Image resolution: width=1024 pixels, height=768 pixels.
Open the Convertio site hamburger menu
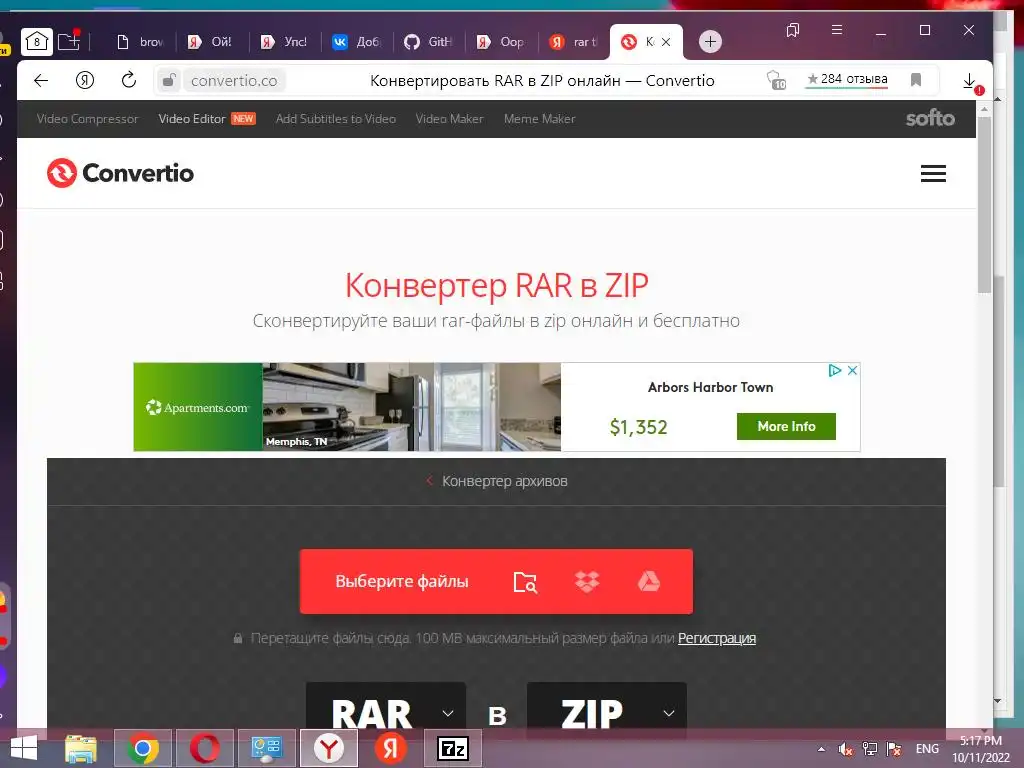(933, 173)
